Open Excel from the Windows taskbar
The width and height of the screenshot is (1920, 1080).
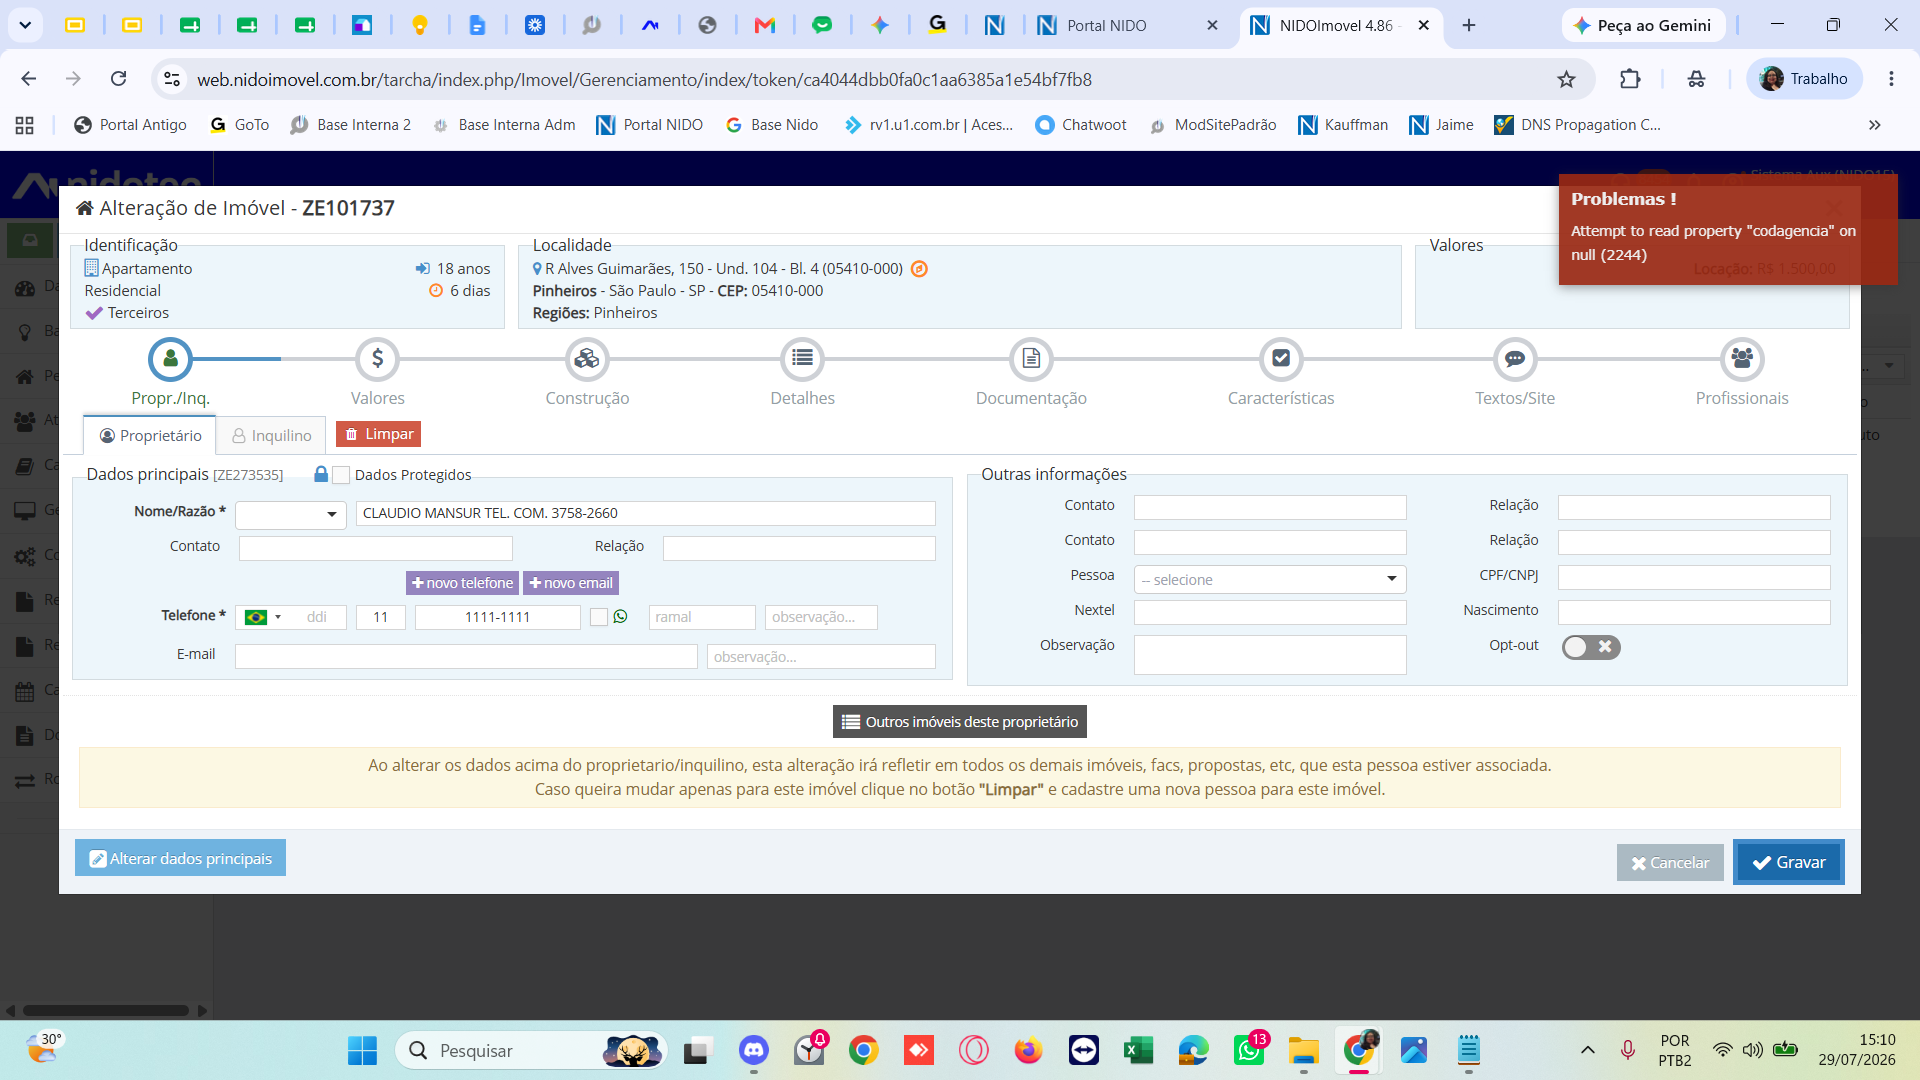click(1138, 1050)
